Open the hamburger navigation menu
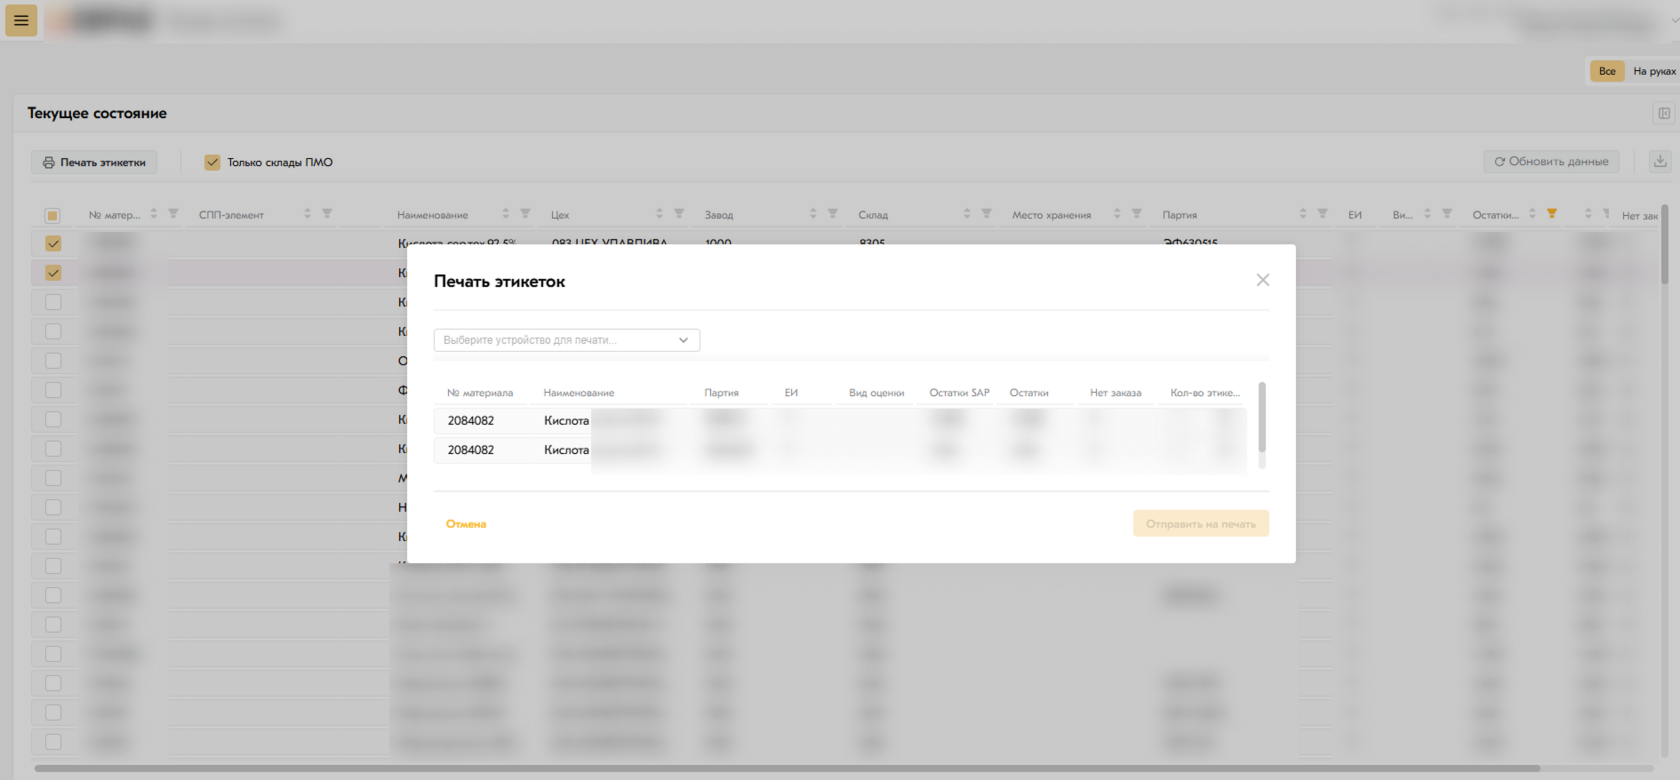Screen dimensions: 1680x780 [21, 20]
